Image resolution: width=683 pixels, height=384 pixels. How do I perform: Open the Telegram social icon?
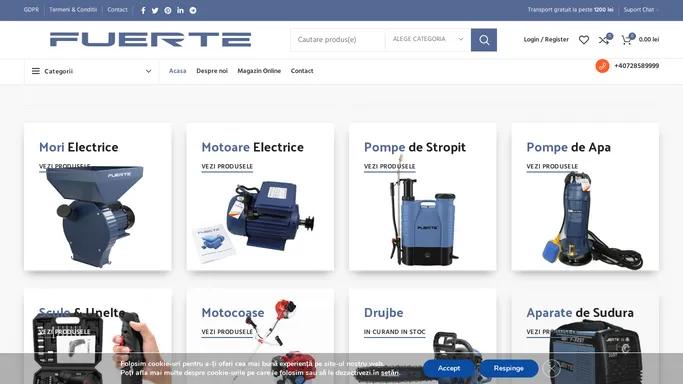[193, 10]
